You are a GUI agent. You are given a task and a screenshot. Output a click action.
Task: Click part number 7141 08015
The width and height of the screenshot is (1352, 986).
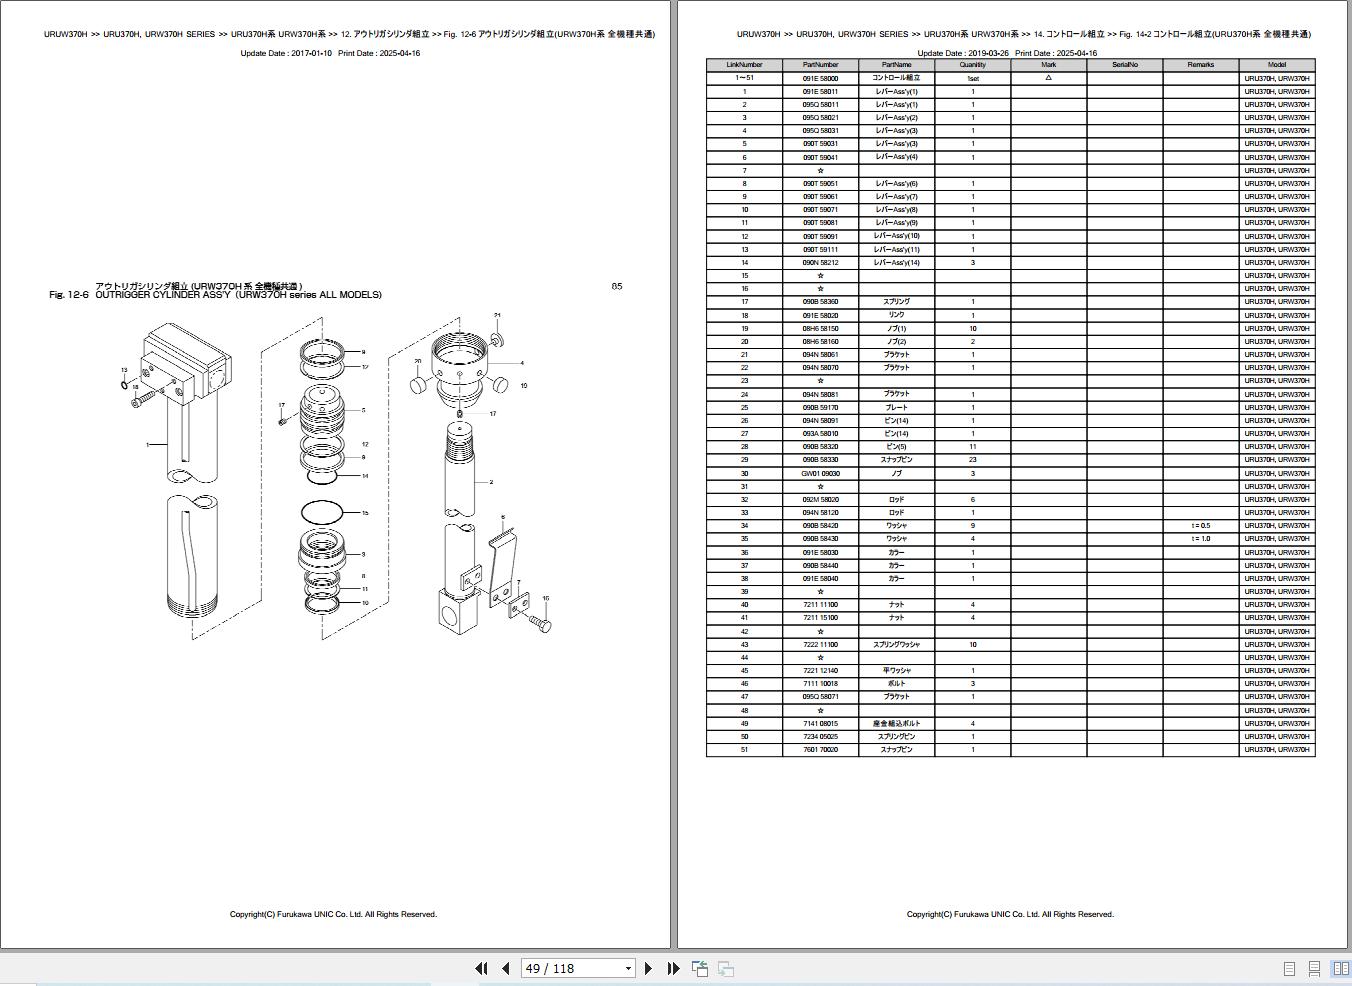(x=820, y=723)
